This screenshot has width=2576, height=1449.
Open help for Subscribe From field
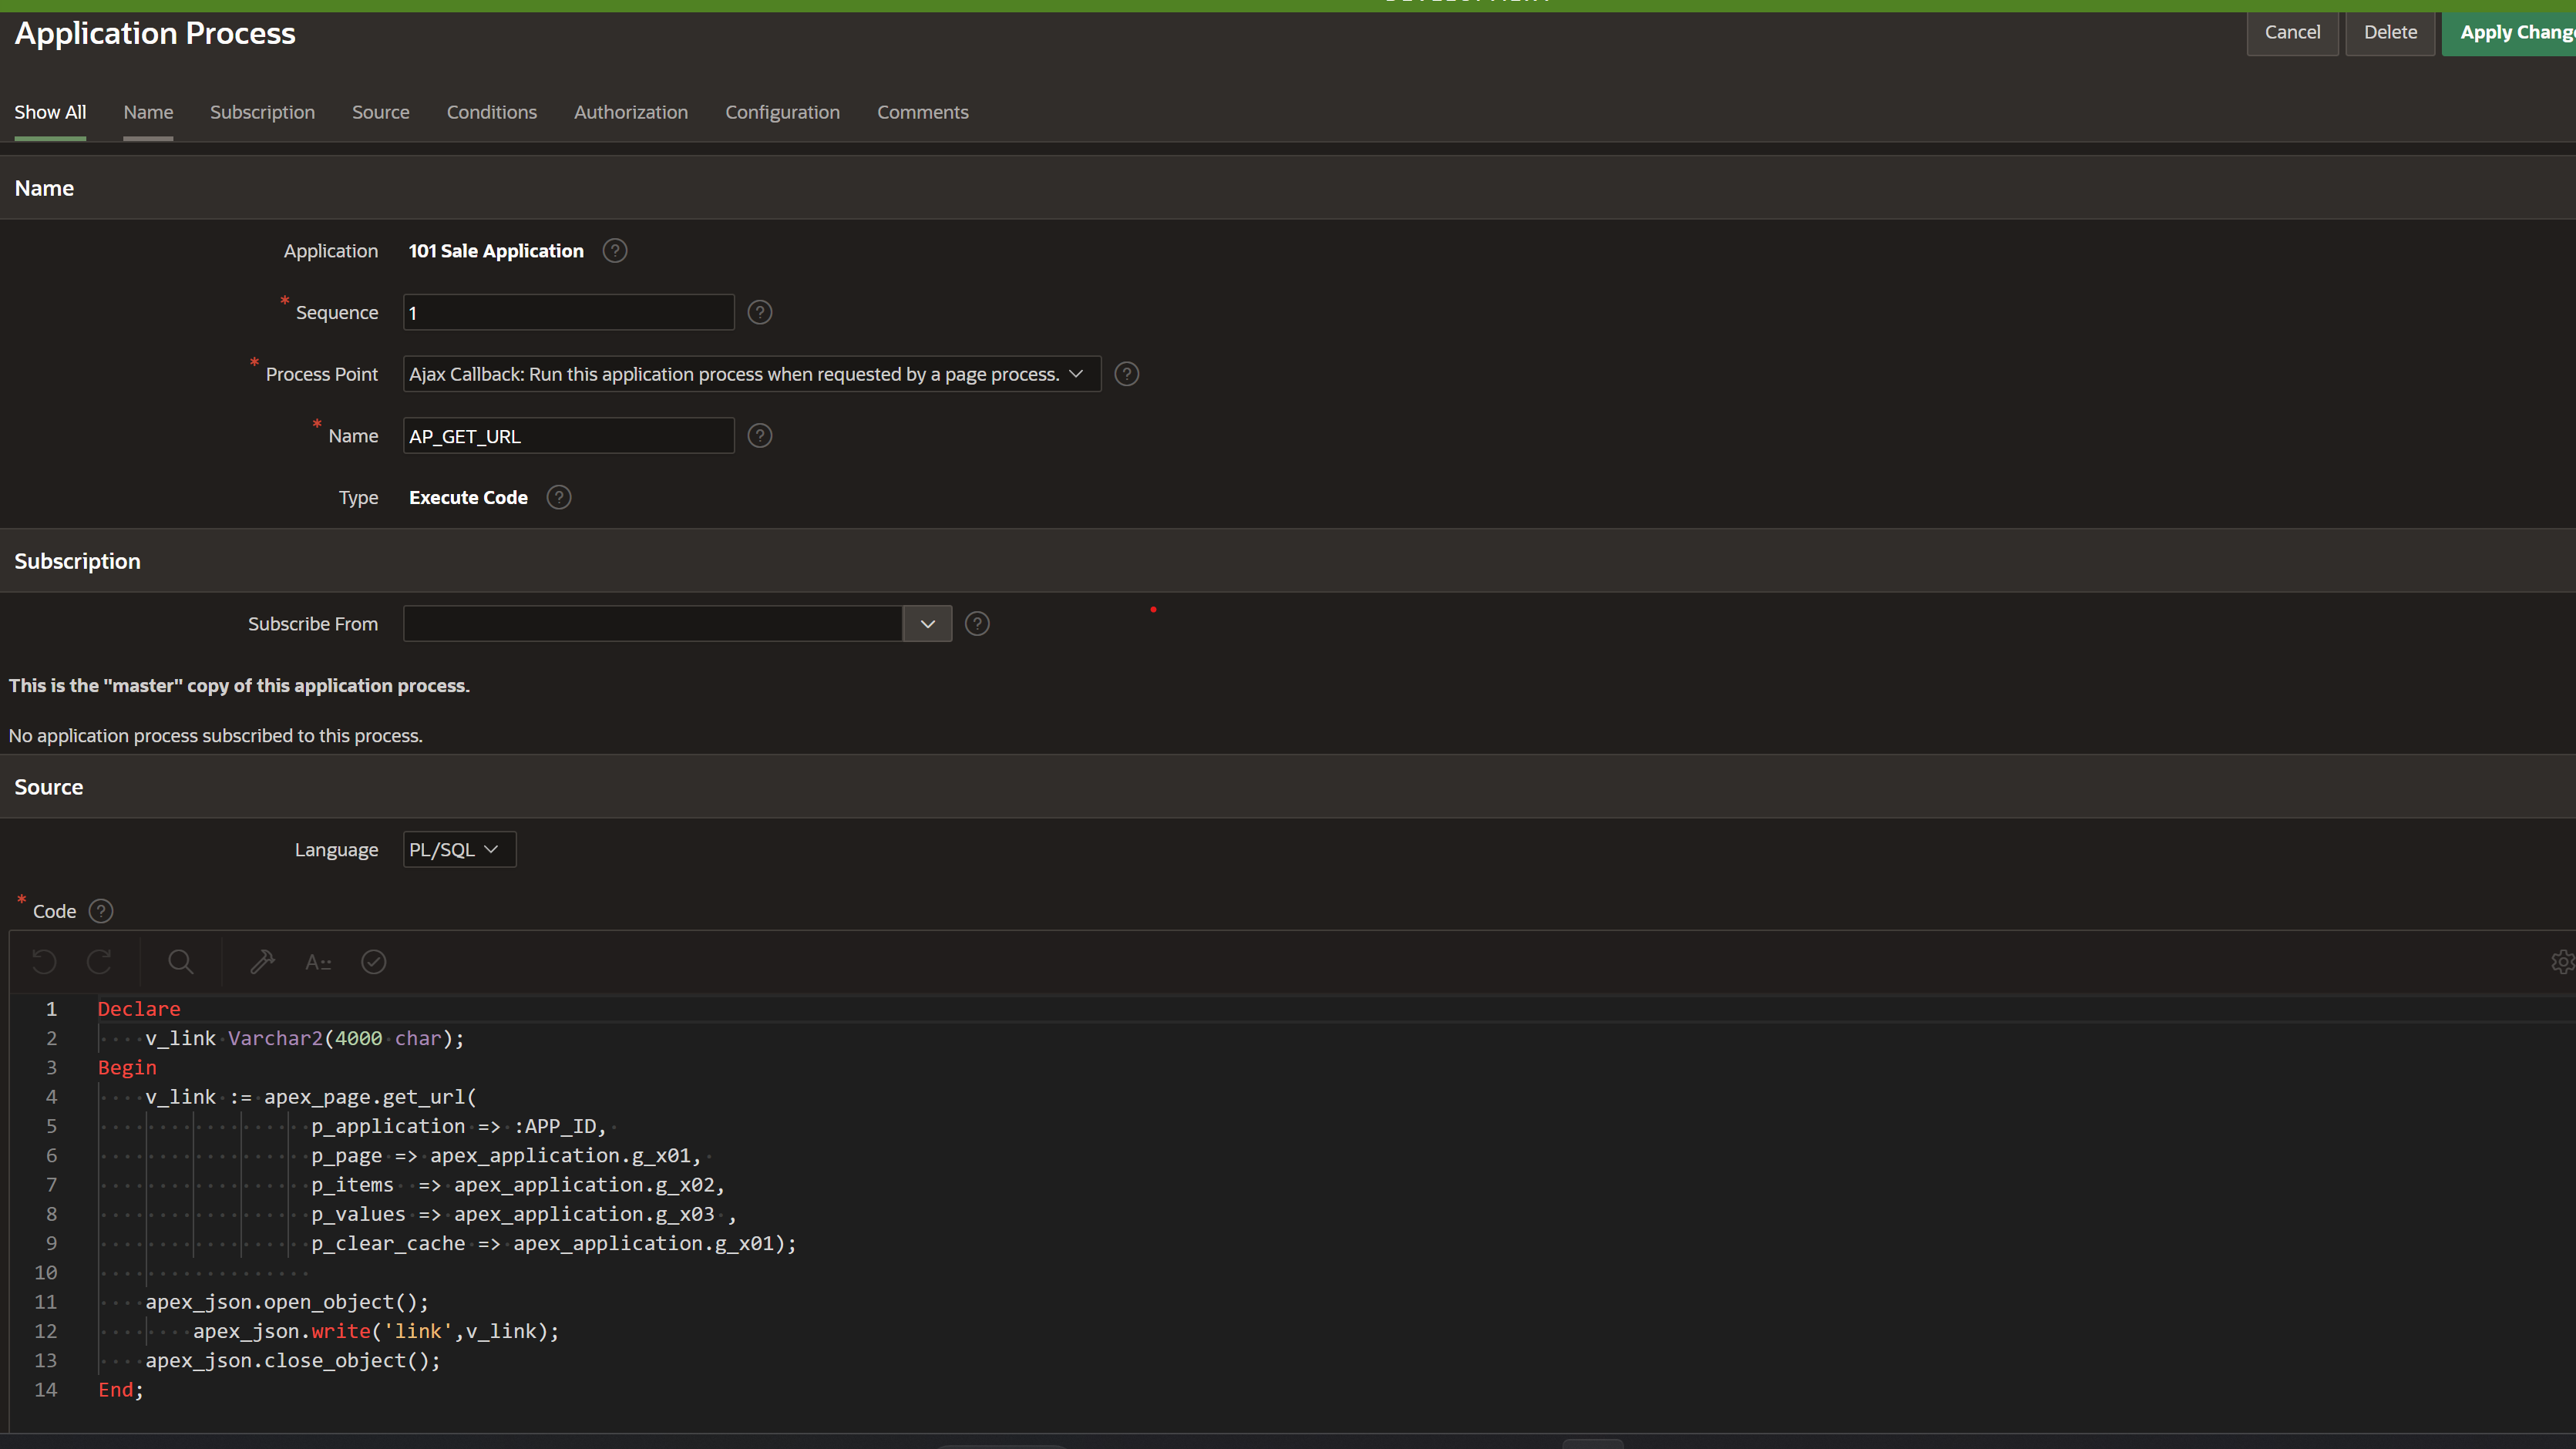pyautogui.click(x=977, y=624)
